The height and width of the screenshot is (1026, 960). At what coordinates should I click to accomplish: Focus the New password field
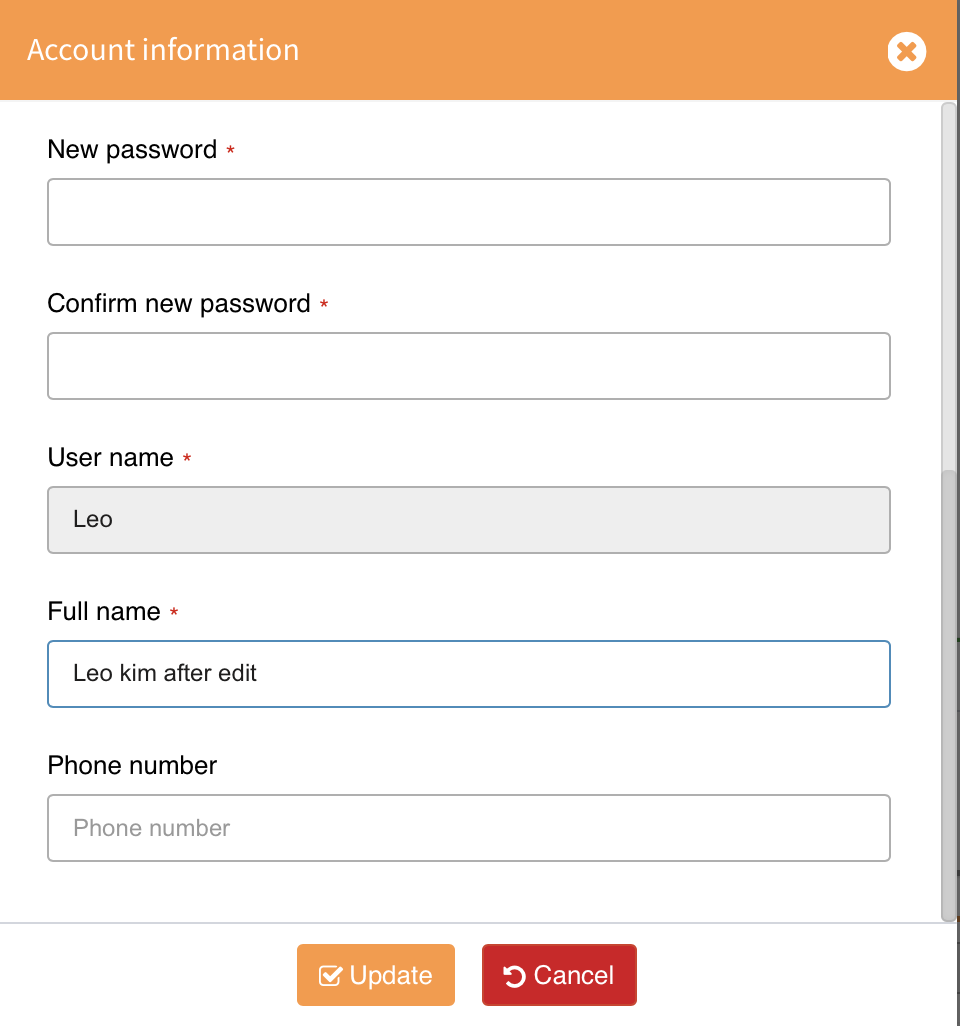click(468, 212)
